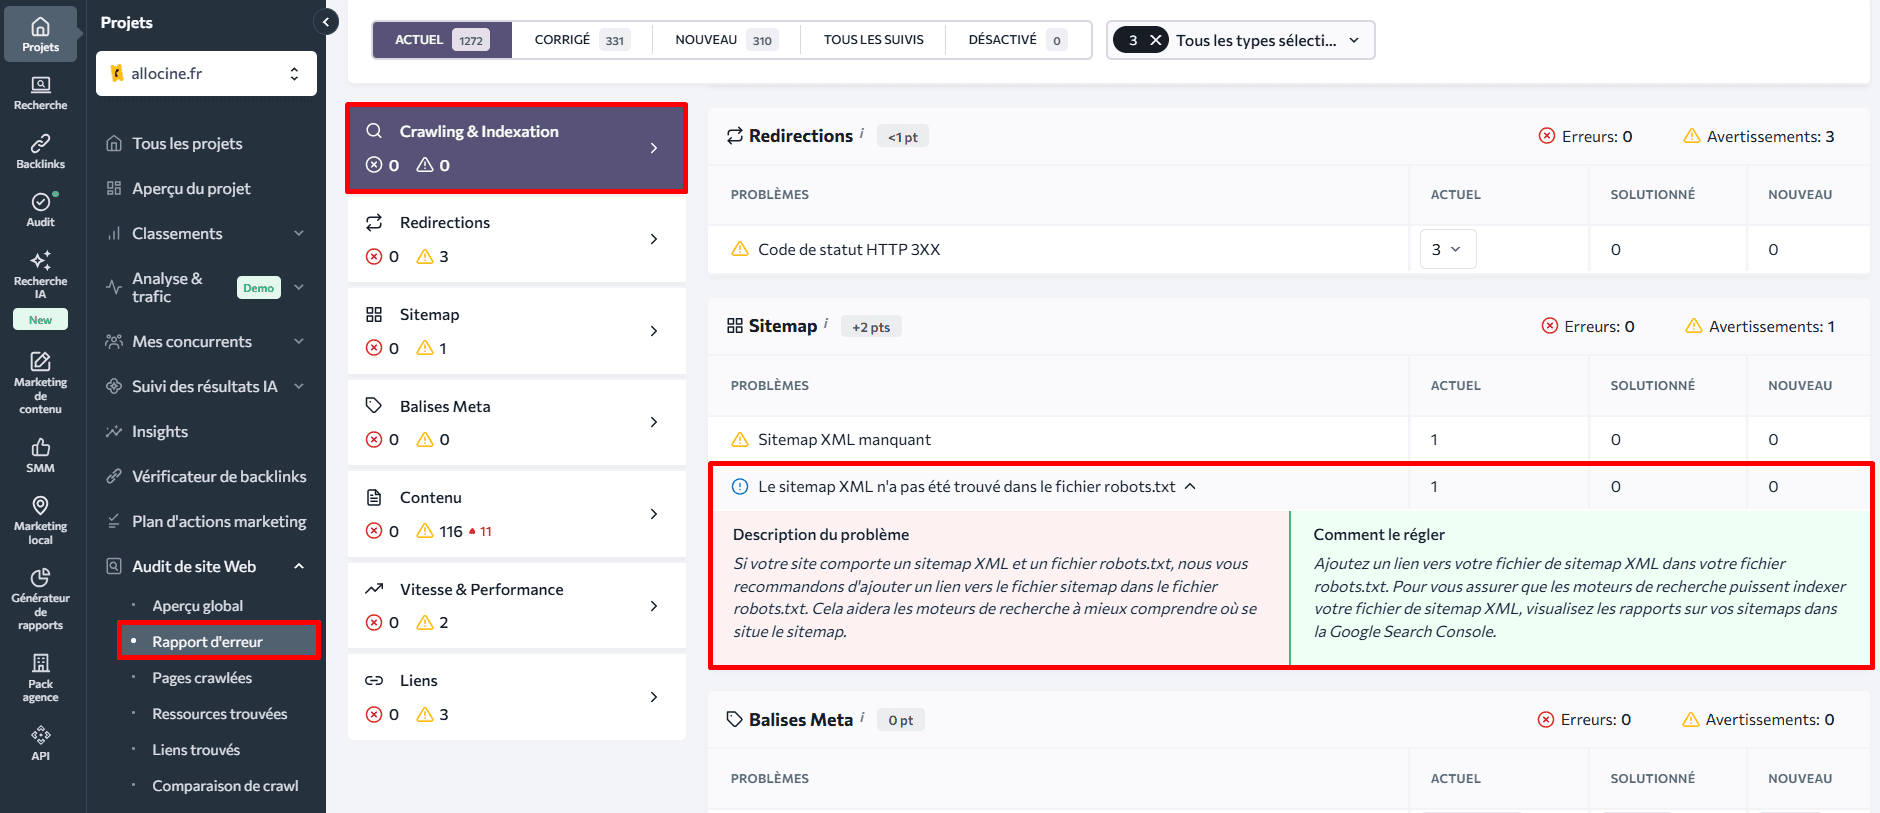Select Crawling & Indexation category
1880x813 pixels.
[x=516, y=148]
